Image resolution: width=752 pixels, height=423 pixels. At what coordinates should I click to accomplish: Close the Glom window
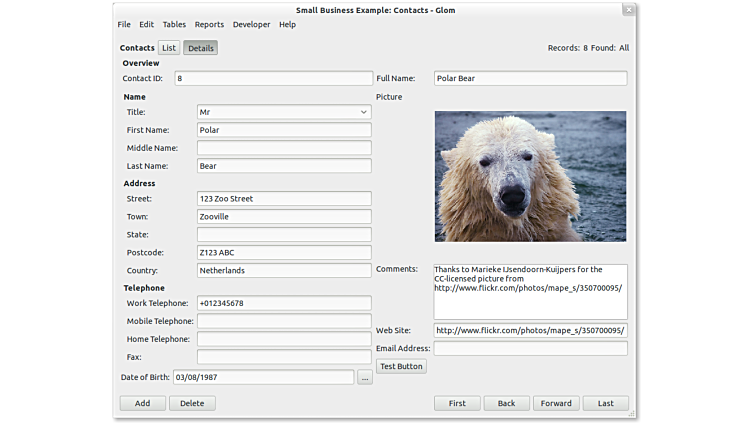coord(628,10)
